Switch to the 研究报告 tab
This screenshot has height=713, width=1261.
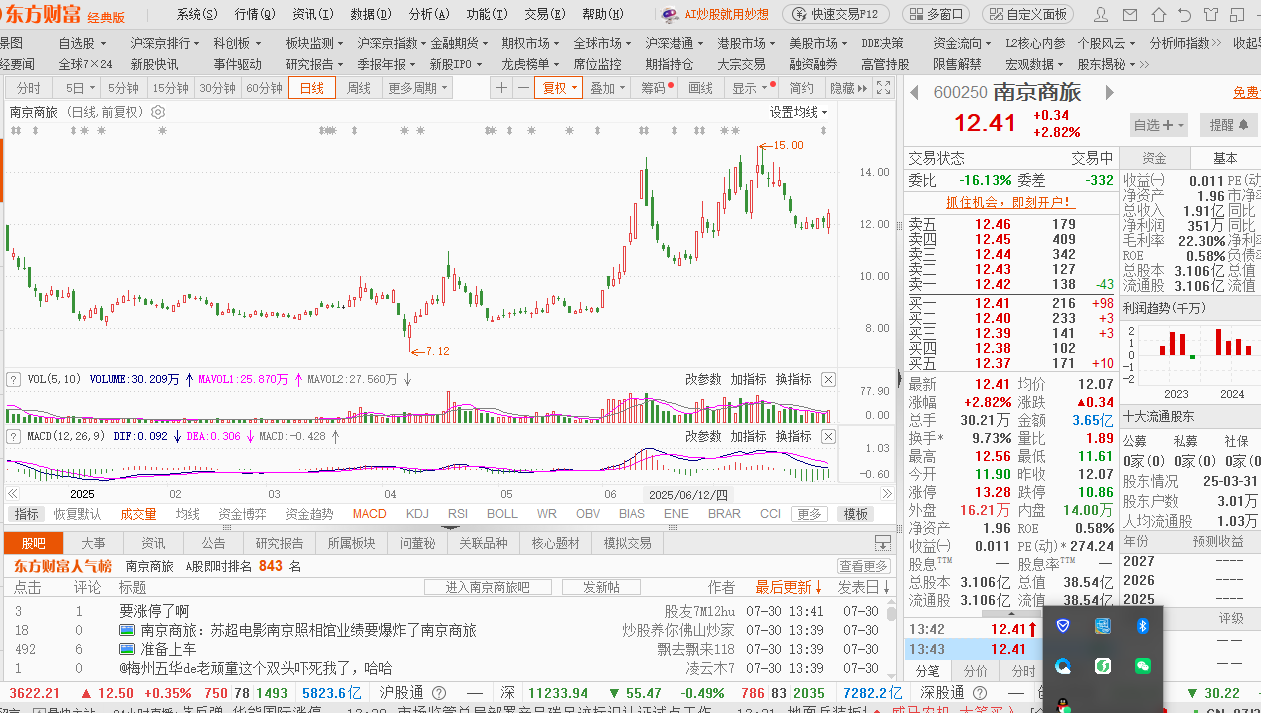tap(279, 543)
